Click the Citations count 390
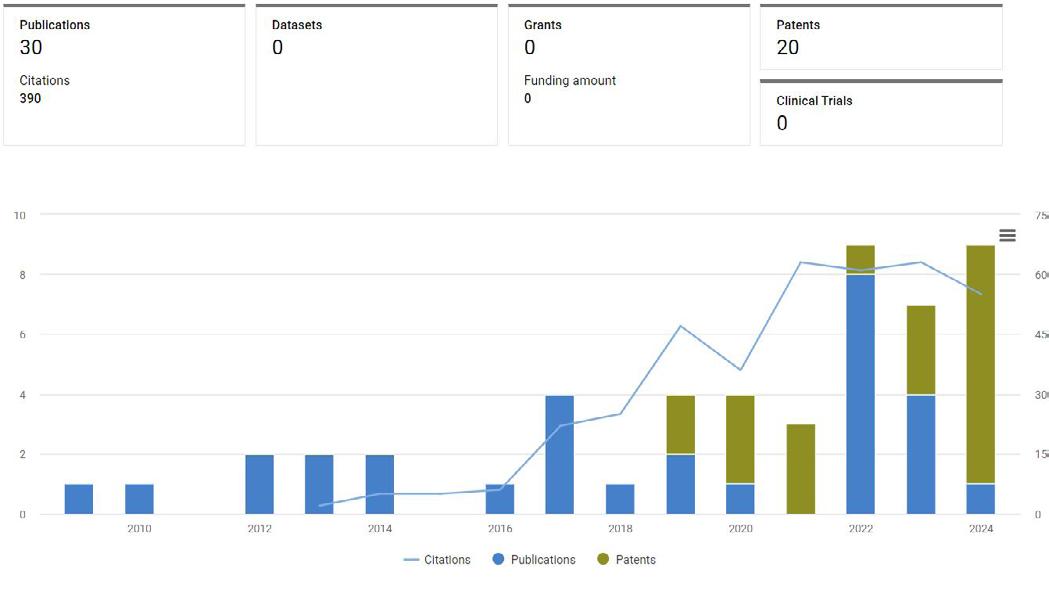Image resolution: width=1049 pixels, height=597 pixels. 30,98
